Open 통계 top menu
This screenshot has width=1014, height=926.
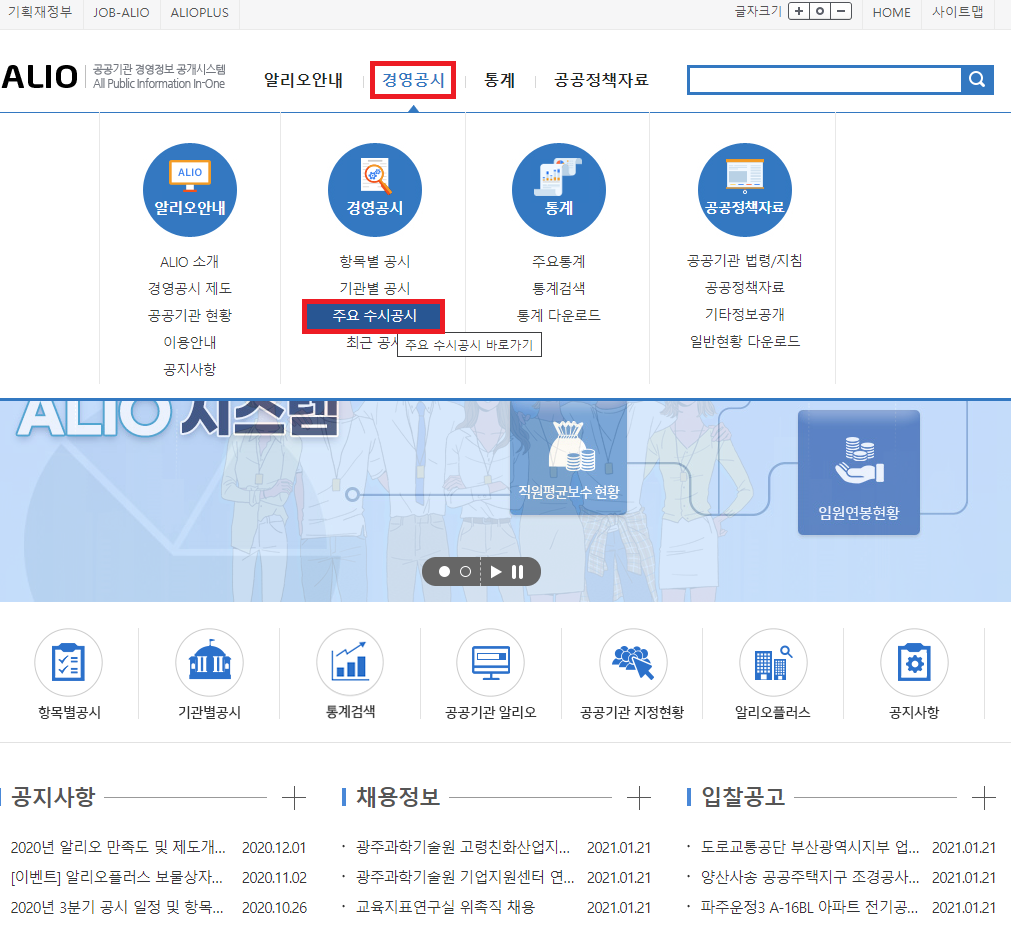pyautogui.click(x=499, y=80)
